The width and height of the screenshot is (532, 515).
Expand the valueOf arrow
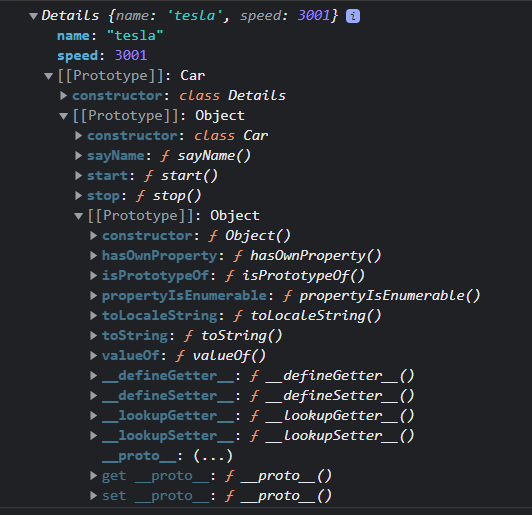click(x=93, y=356)
